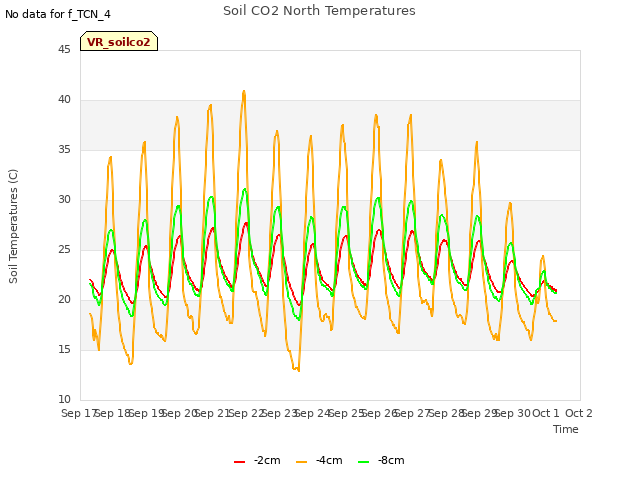This screenshot has height=480, width=640.
Task: Toggle the -8cm legend entry
Action: (x=381, y=460)
